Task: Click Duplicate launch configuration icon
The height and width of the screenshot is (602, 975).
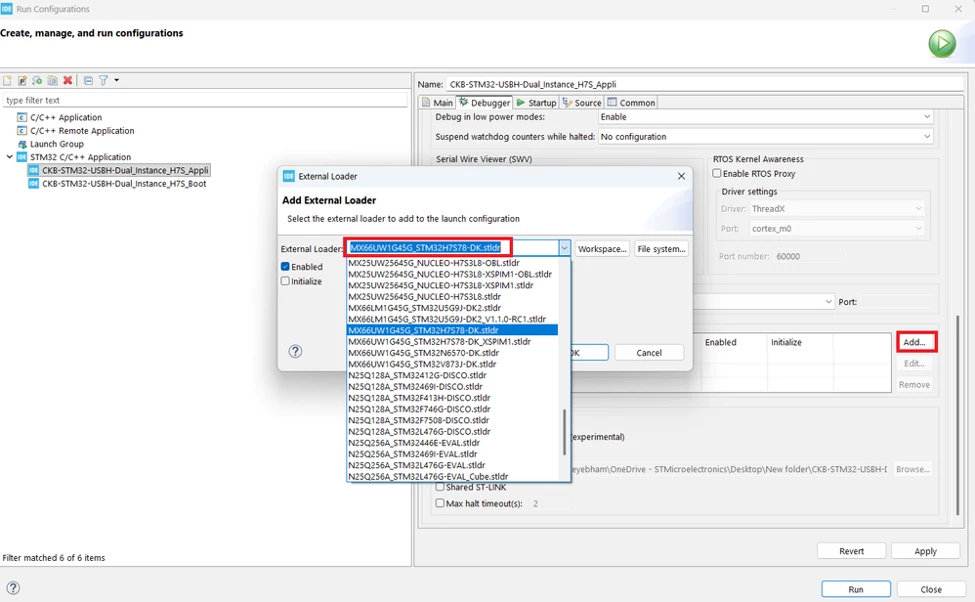Action: [x=52, y=80]
